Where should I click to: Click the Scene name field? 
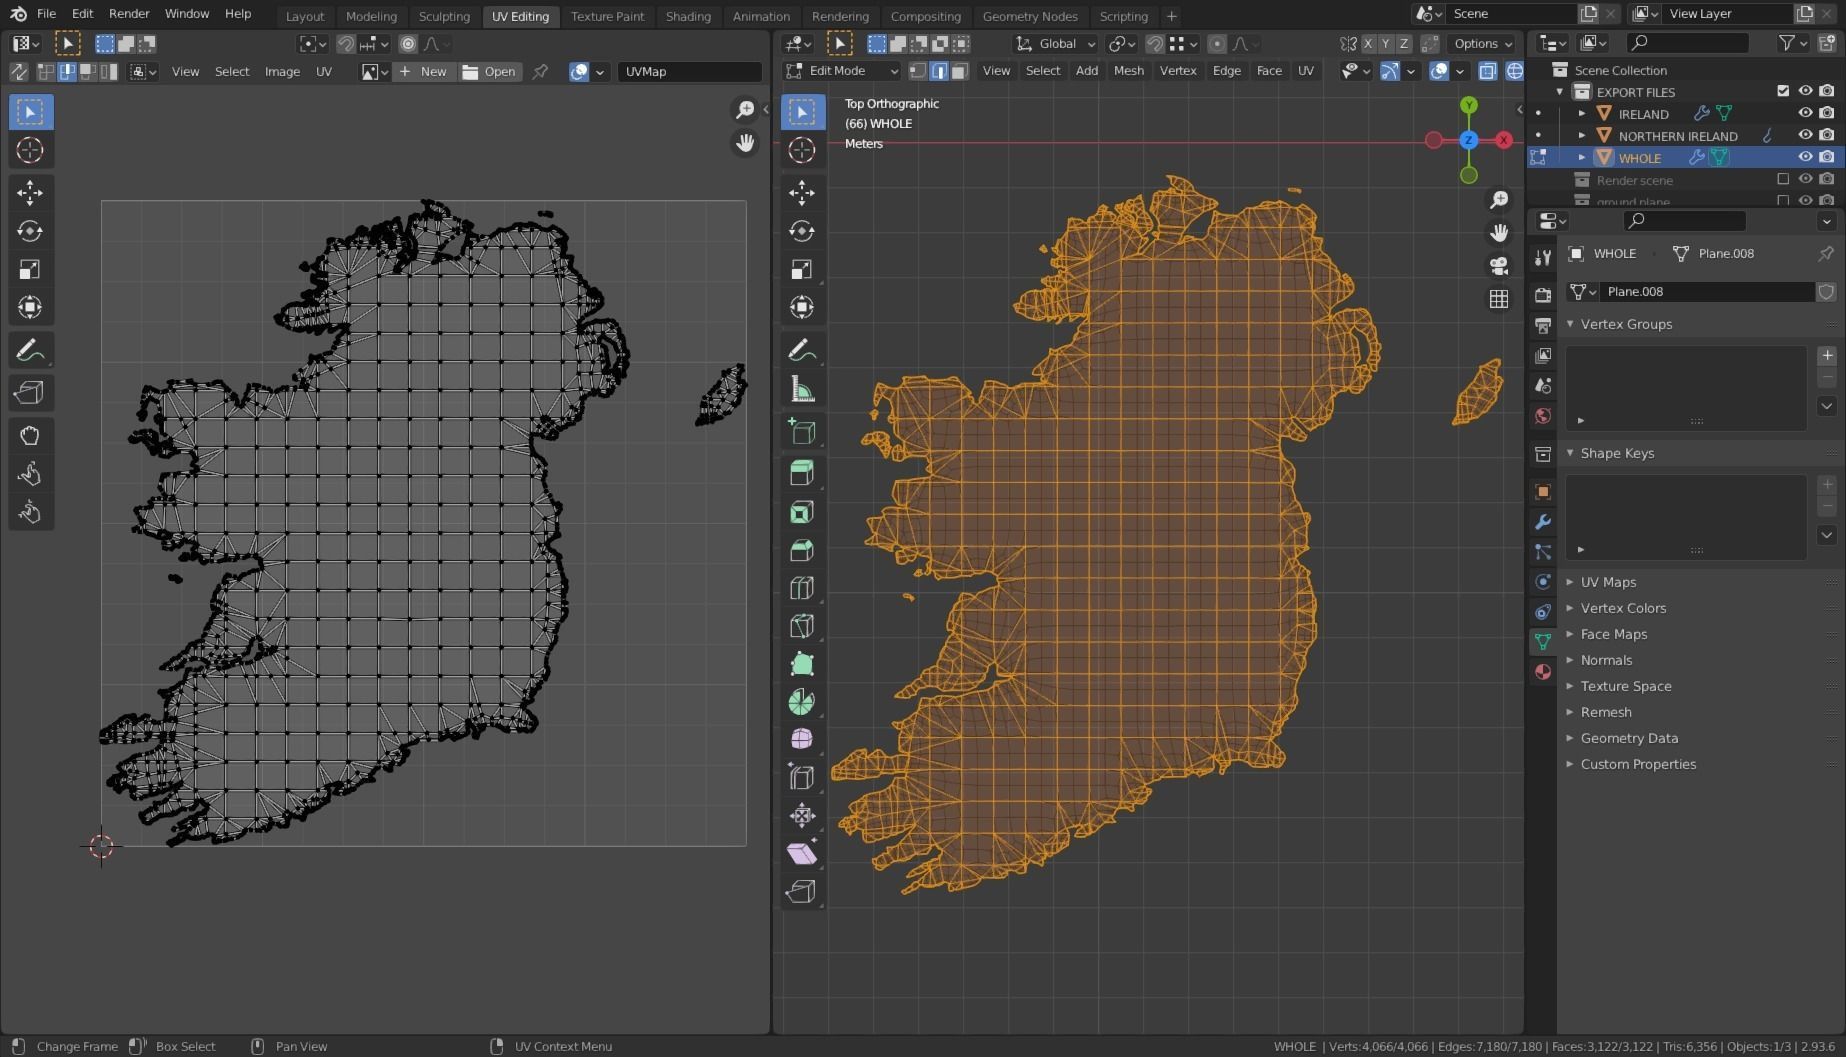(1510, 14)
